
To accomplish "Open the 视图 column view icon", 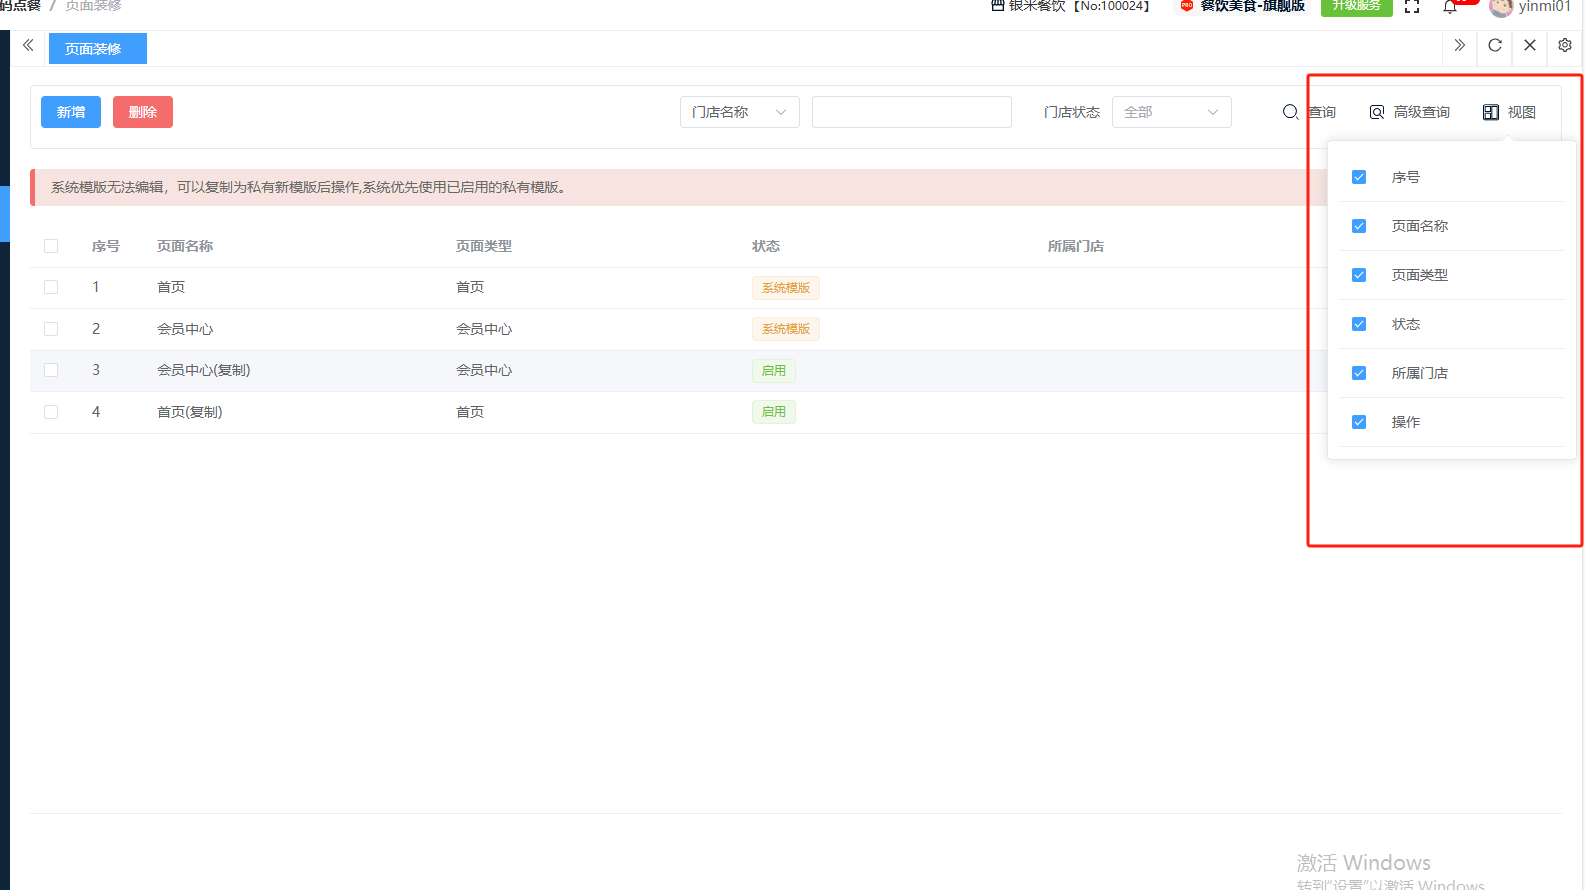I will (x=1509, y=112).
